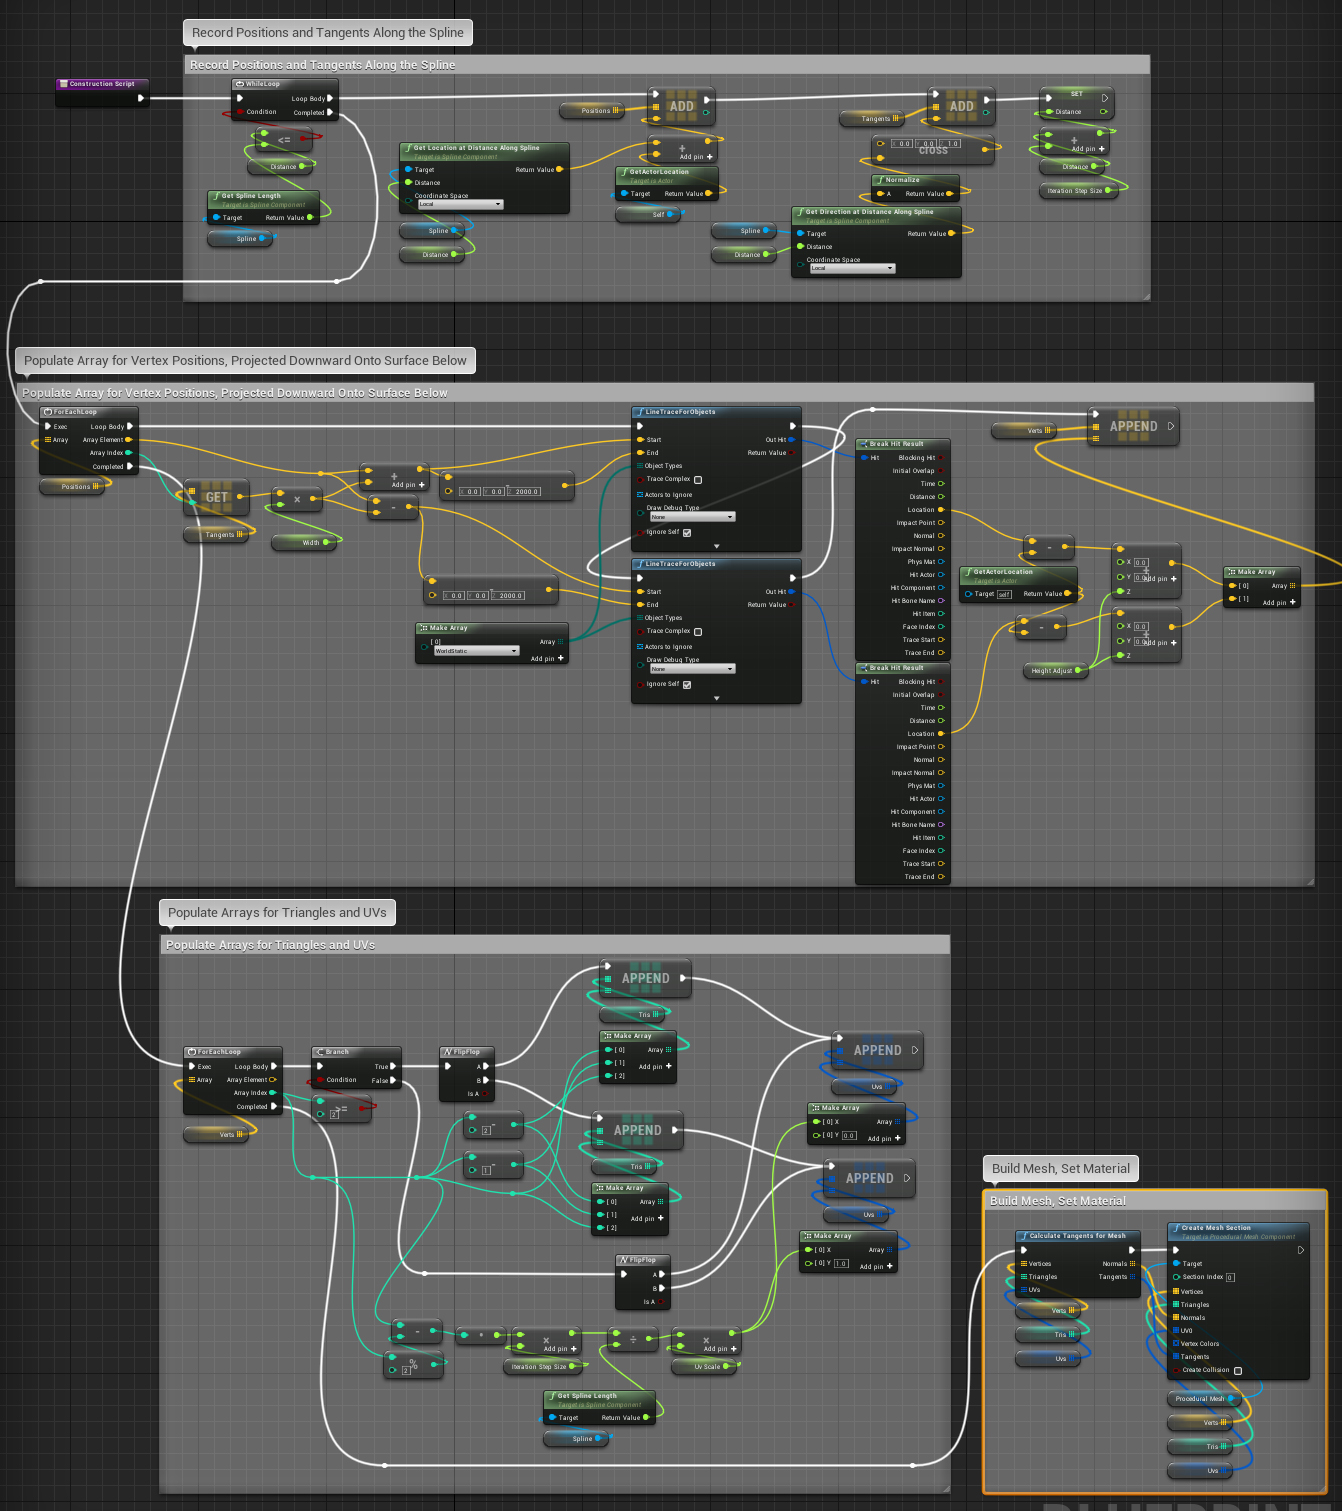Click Add pin below the Positions ADD node

[x=696, y=157]
